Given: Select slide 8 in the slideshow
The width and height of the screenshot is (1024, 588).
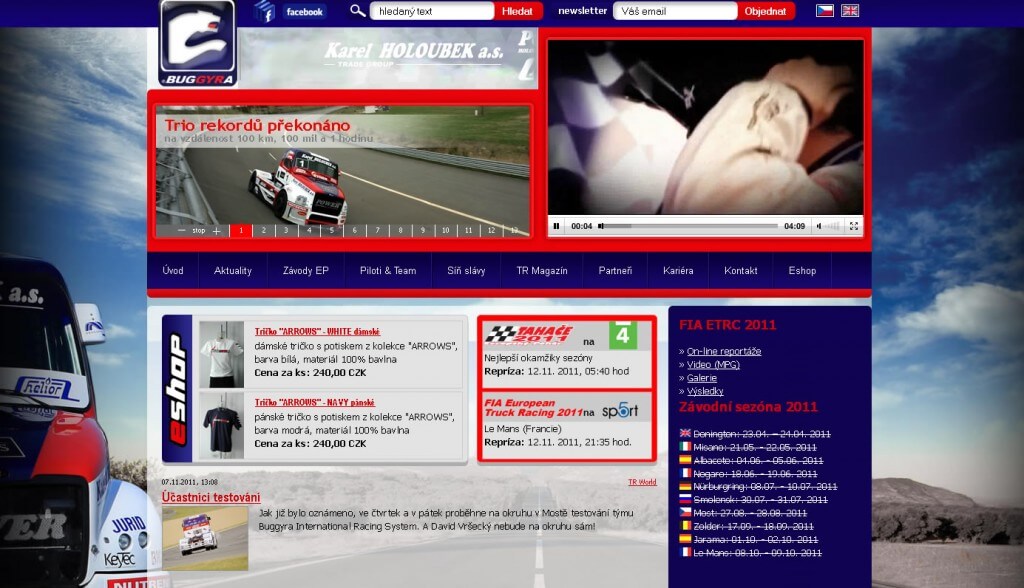Looking at the screenshot, I should pyautogui.click(x=400, y=231).
